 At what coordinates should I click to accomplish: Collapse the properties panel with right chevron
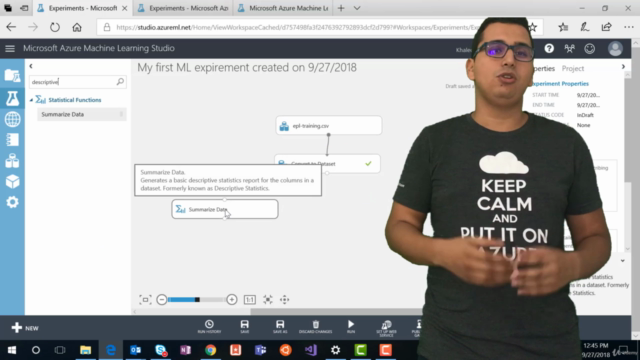623,67
